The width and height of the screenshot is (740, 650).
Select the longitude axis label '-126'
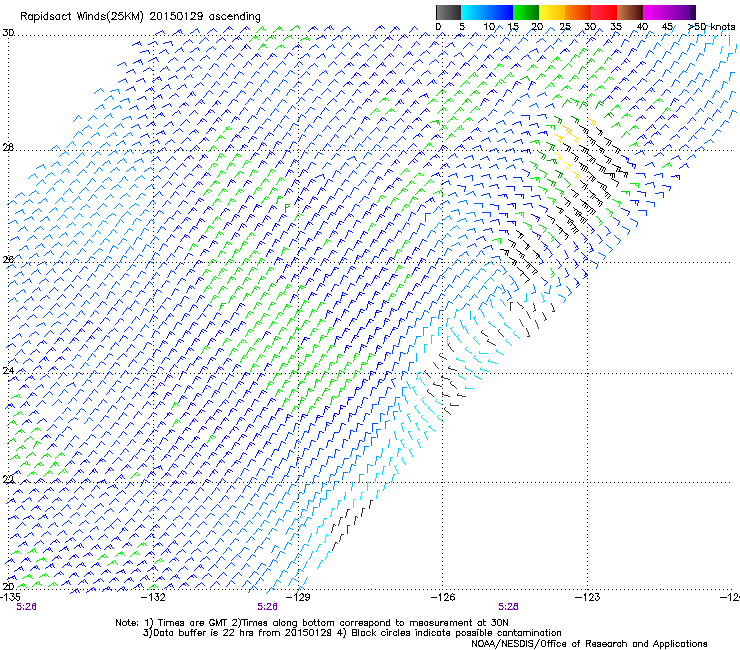pyautogui.click(x=443, y=598)
